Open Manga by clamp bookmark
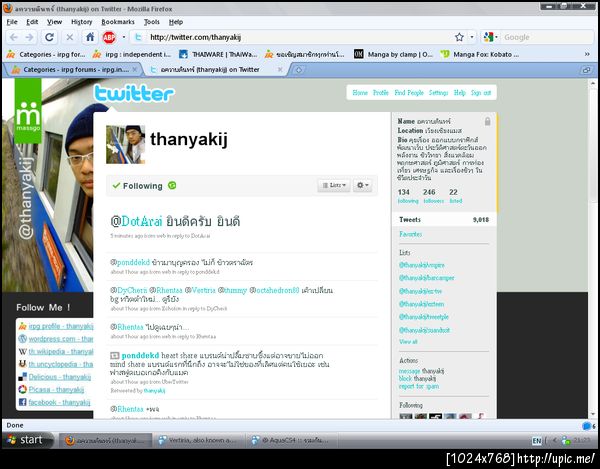Image resolution: width=600 pixels, height=469 pixels. 394,54
